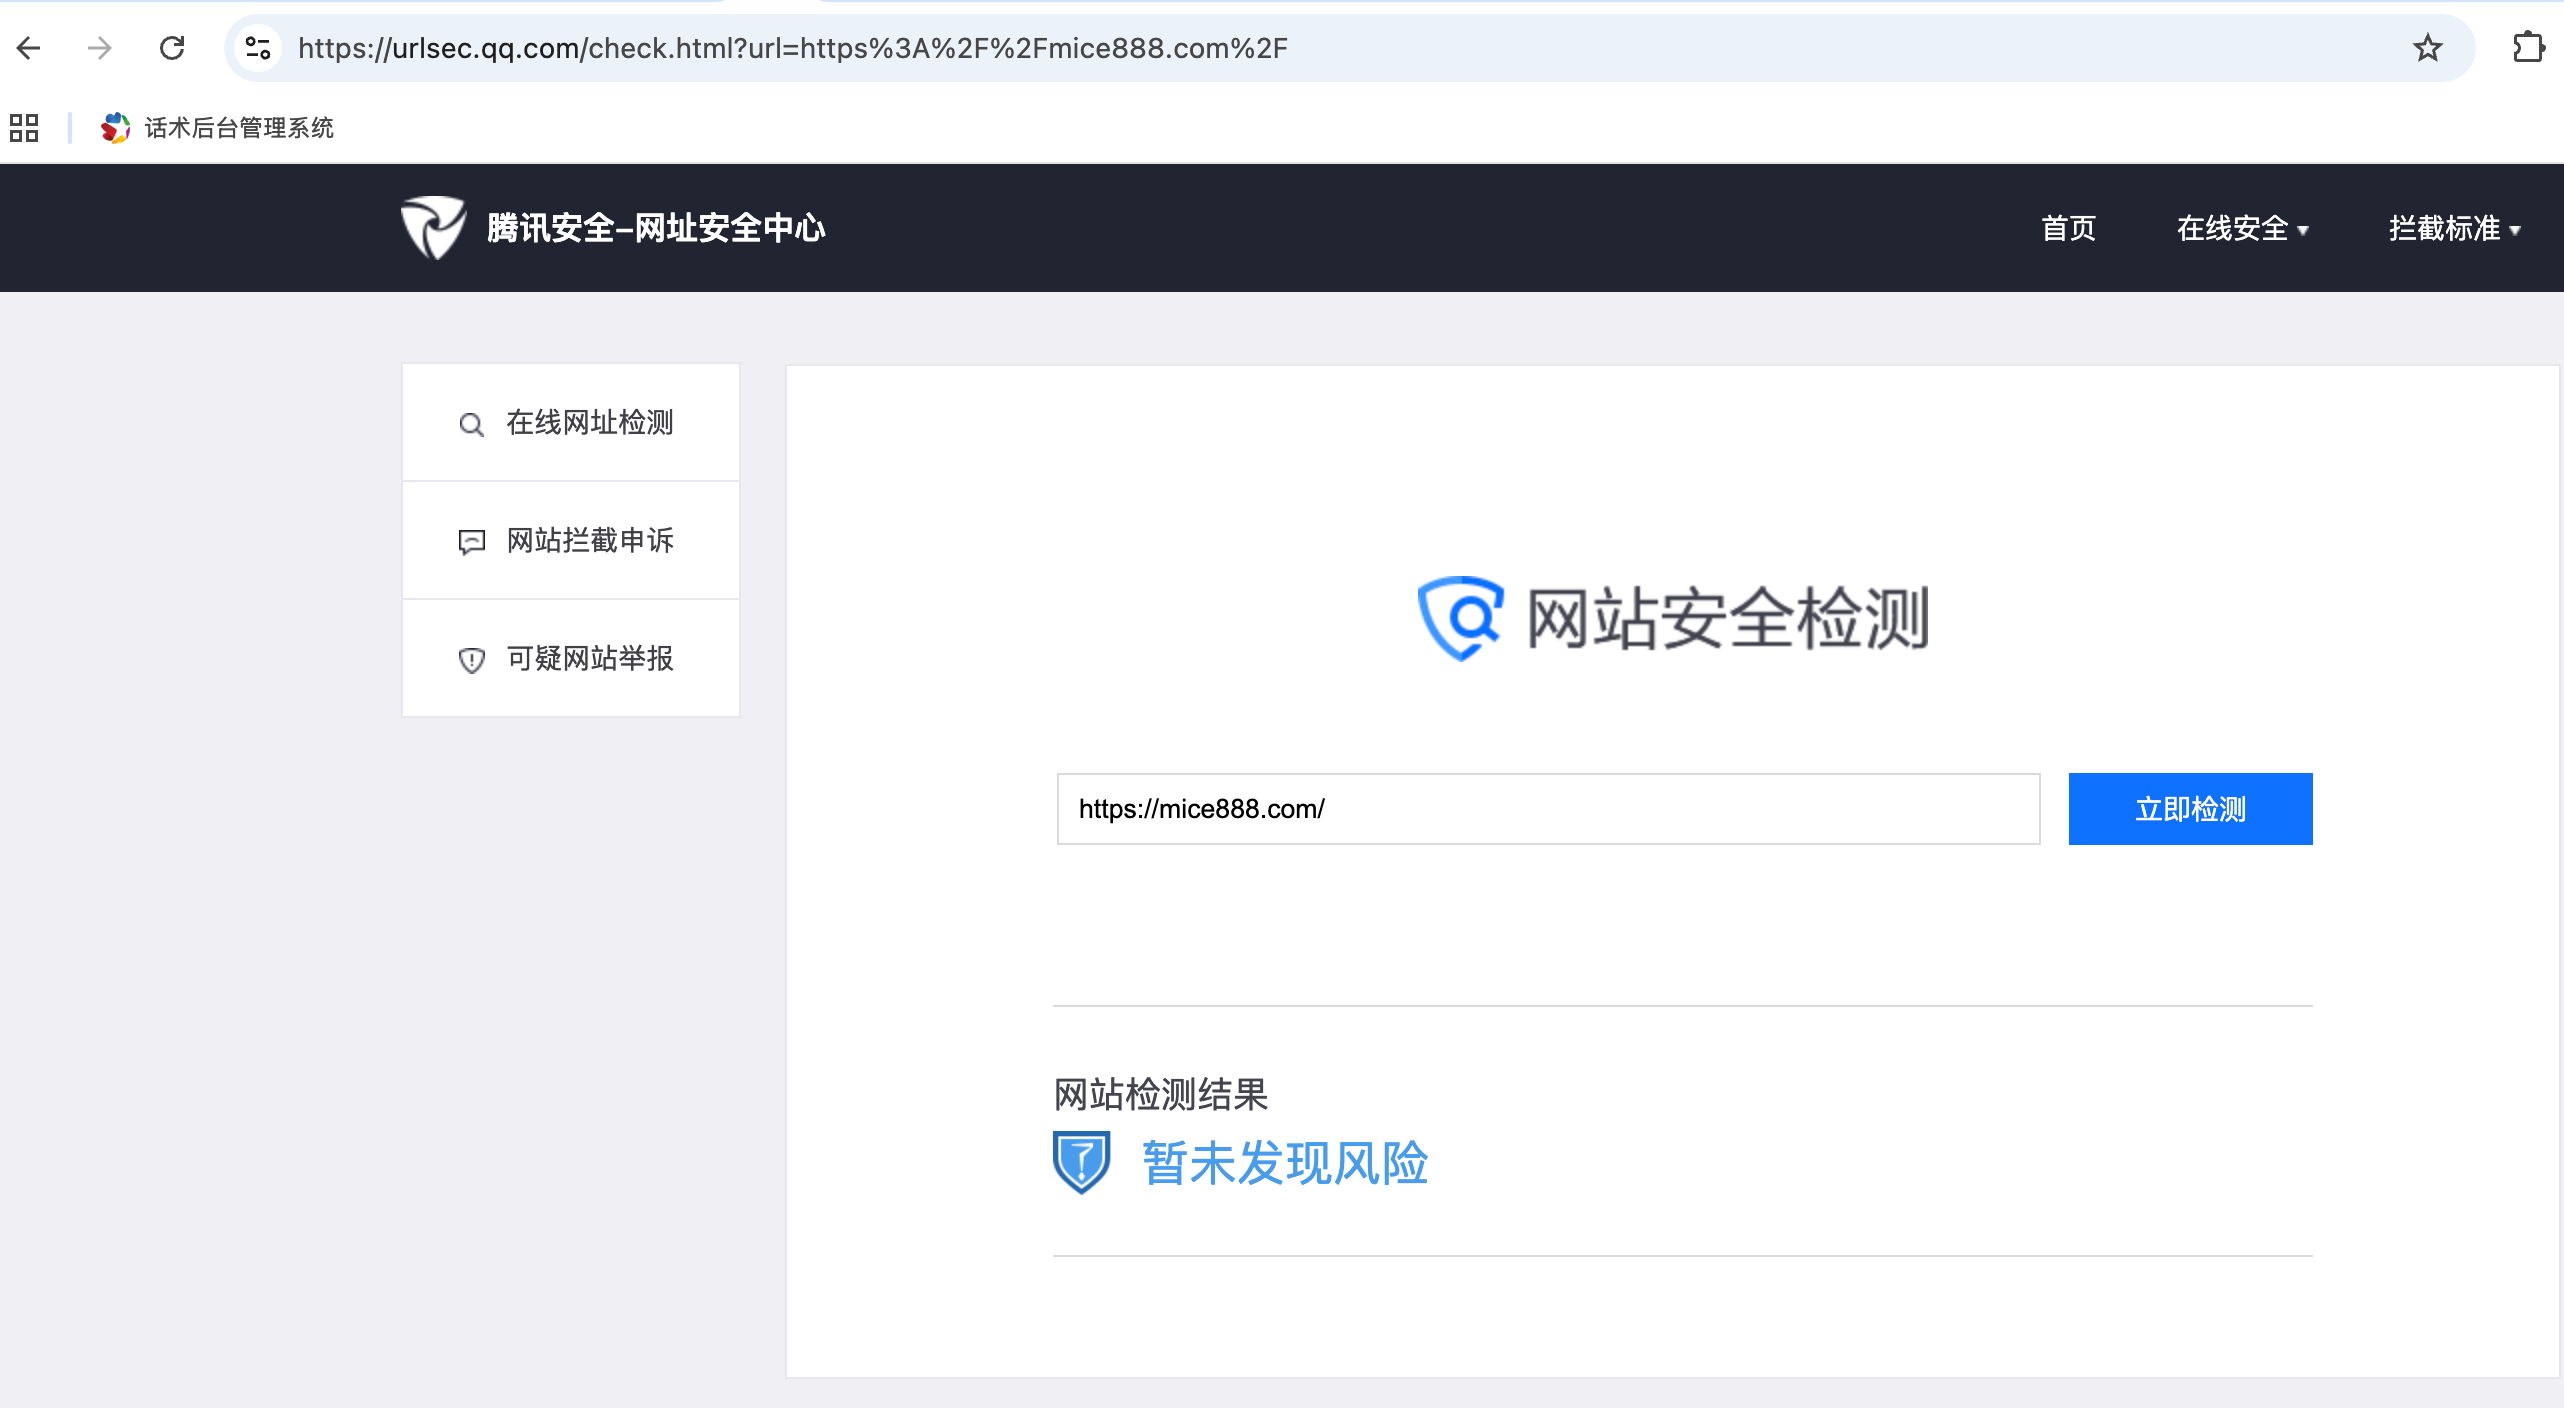Expand the 拦截标准 dropdown menu
The image size is (2564, 1408).
(x=2454, y=229)
